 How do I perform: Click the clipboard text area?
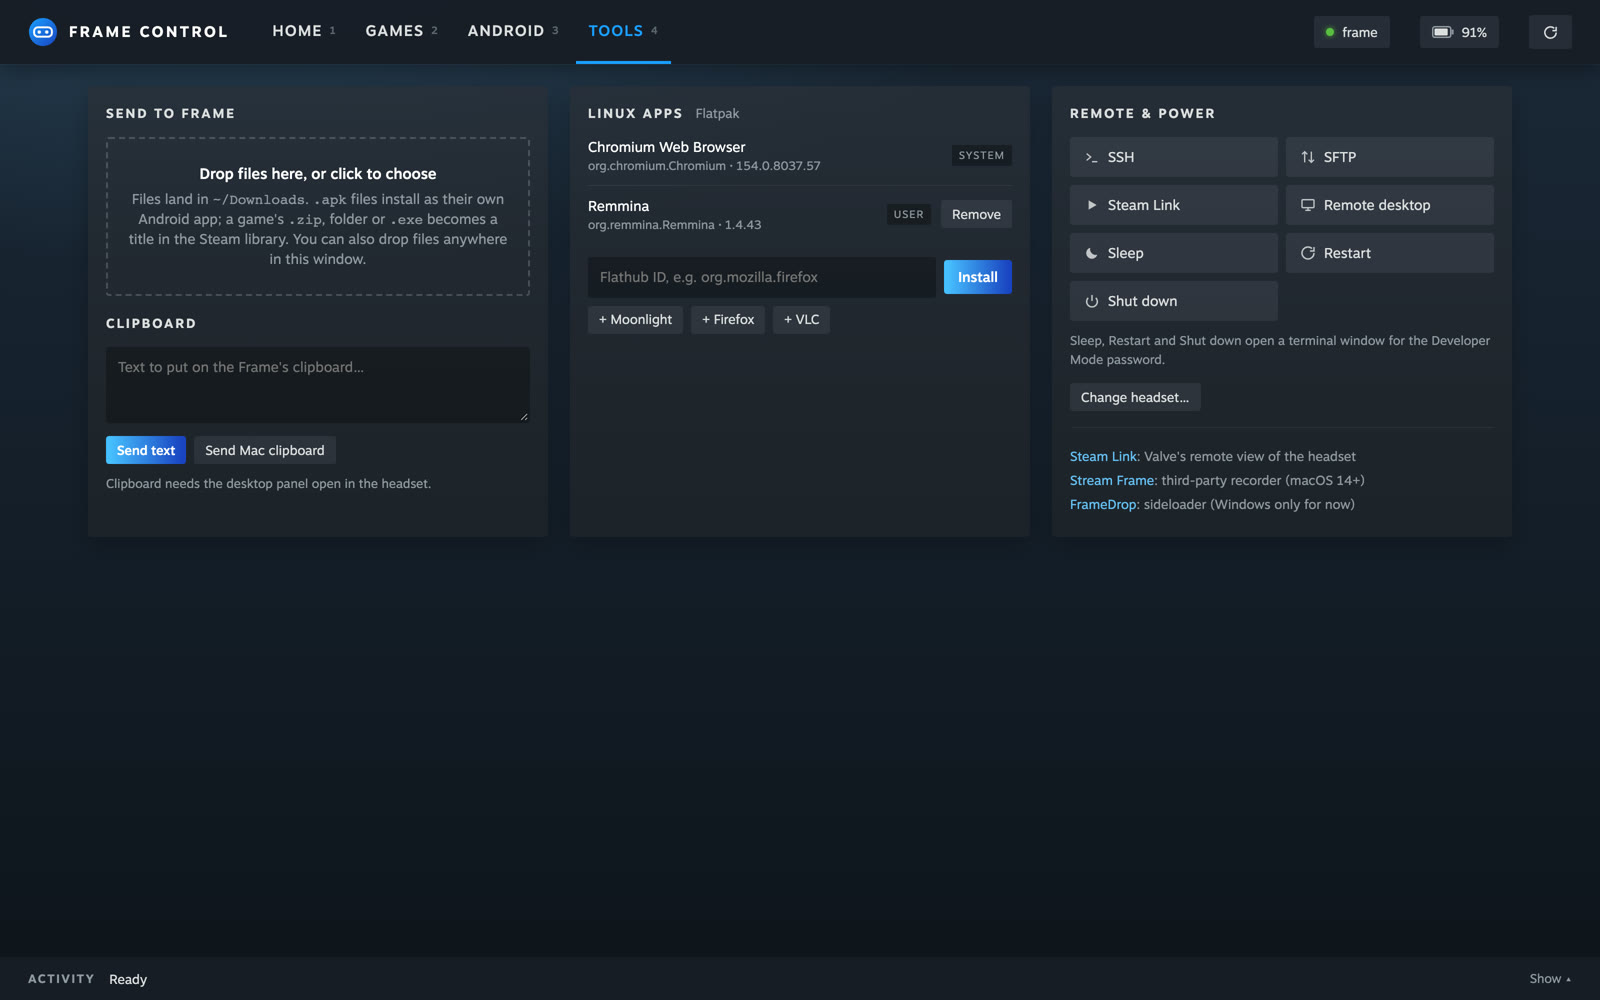318,385
